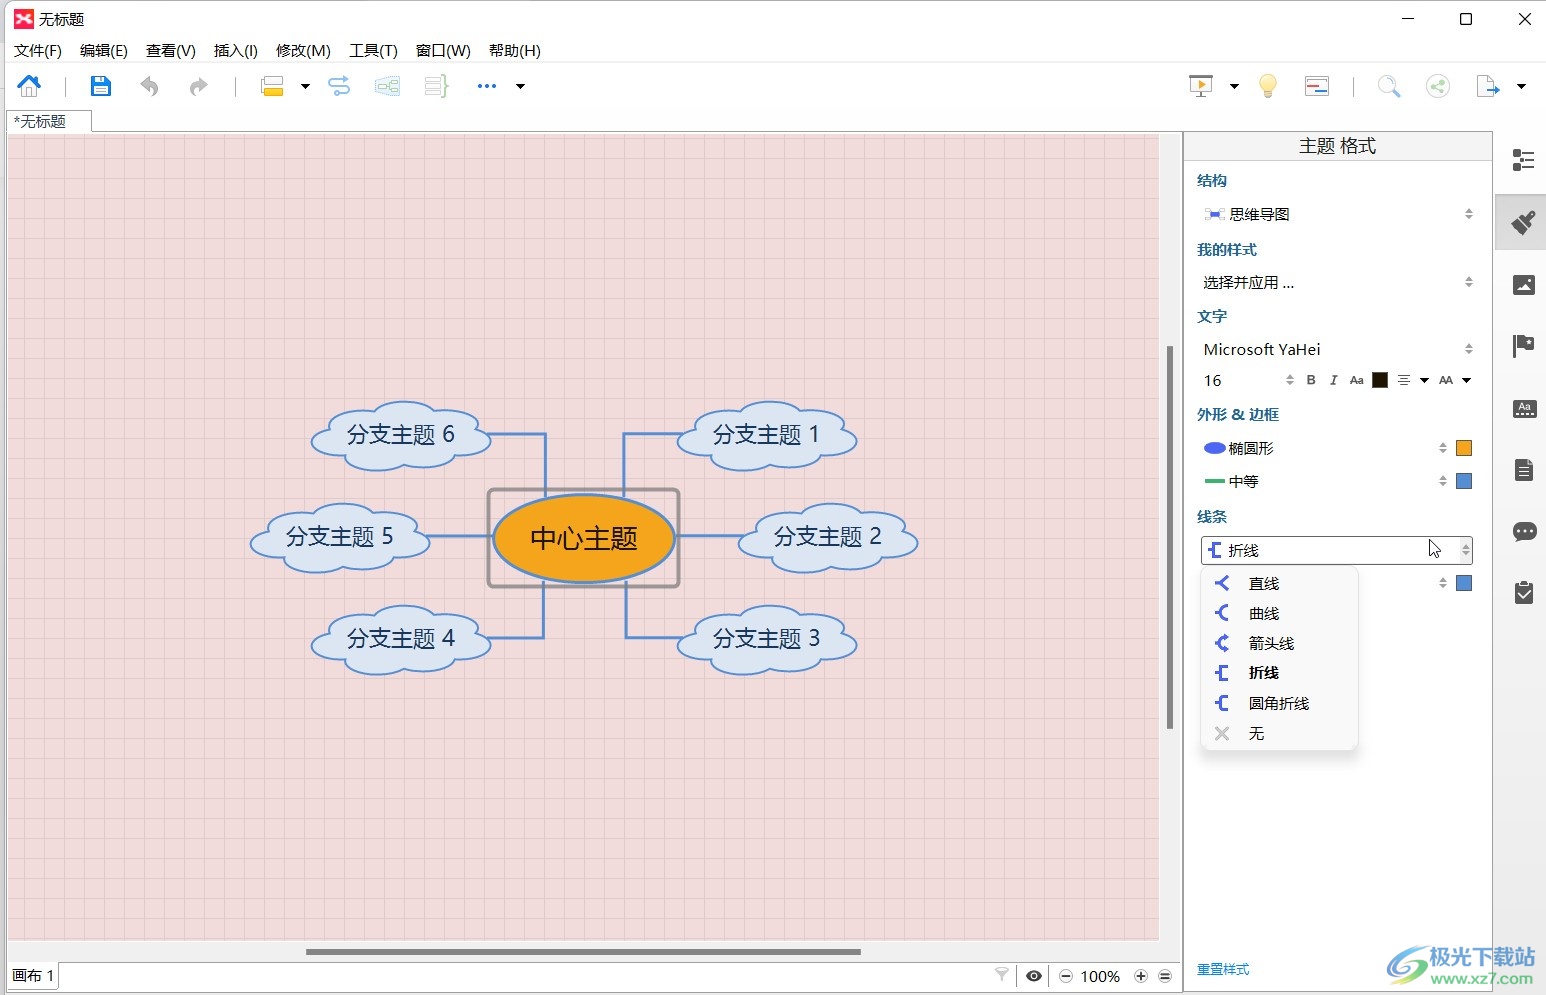1546x995 pixels.
Task: Click the Aa text style button
Action: click(1356, 380)
